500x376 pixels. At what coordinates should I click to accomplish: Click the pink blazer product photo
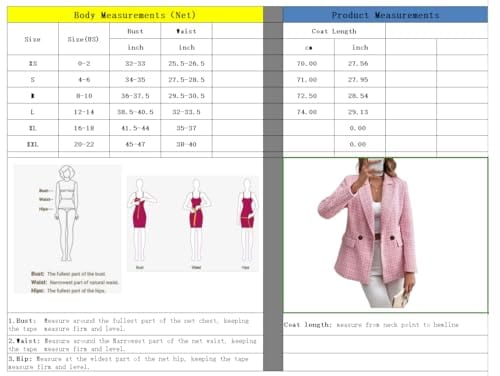(368, 233)
